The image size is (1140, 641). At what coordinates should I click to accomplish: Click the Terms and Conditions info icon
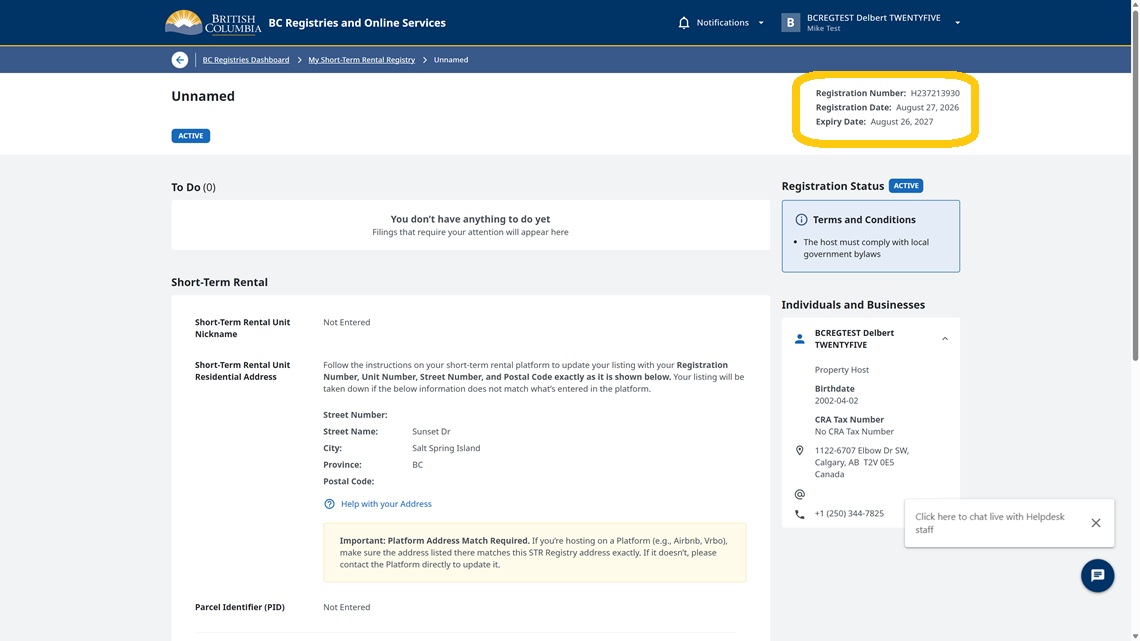pyautogui.click(x=801, y=219)
